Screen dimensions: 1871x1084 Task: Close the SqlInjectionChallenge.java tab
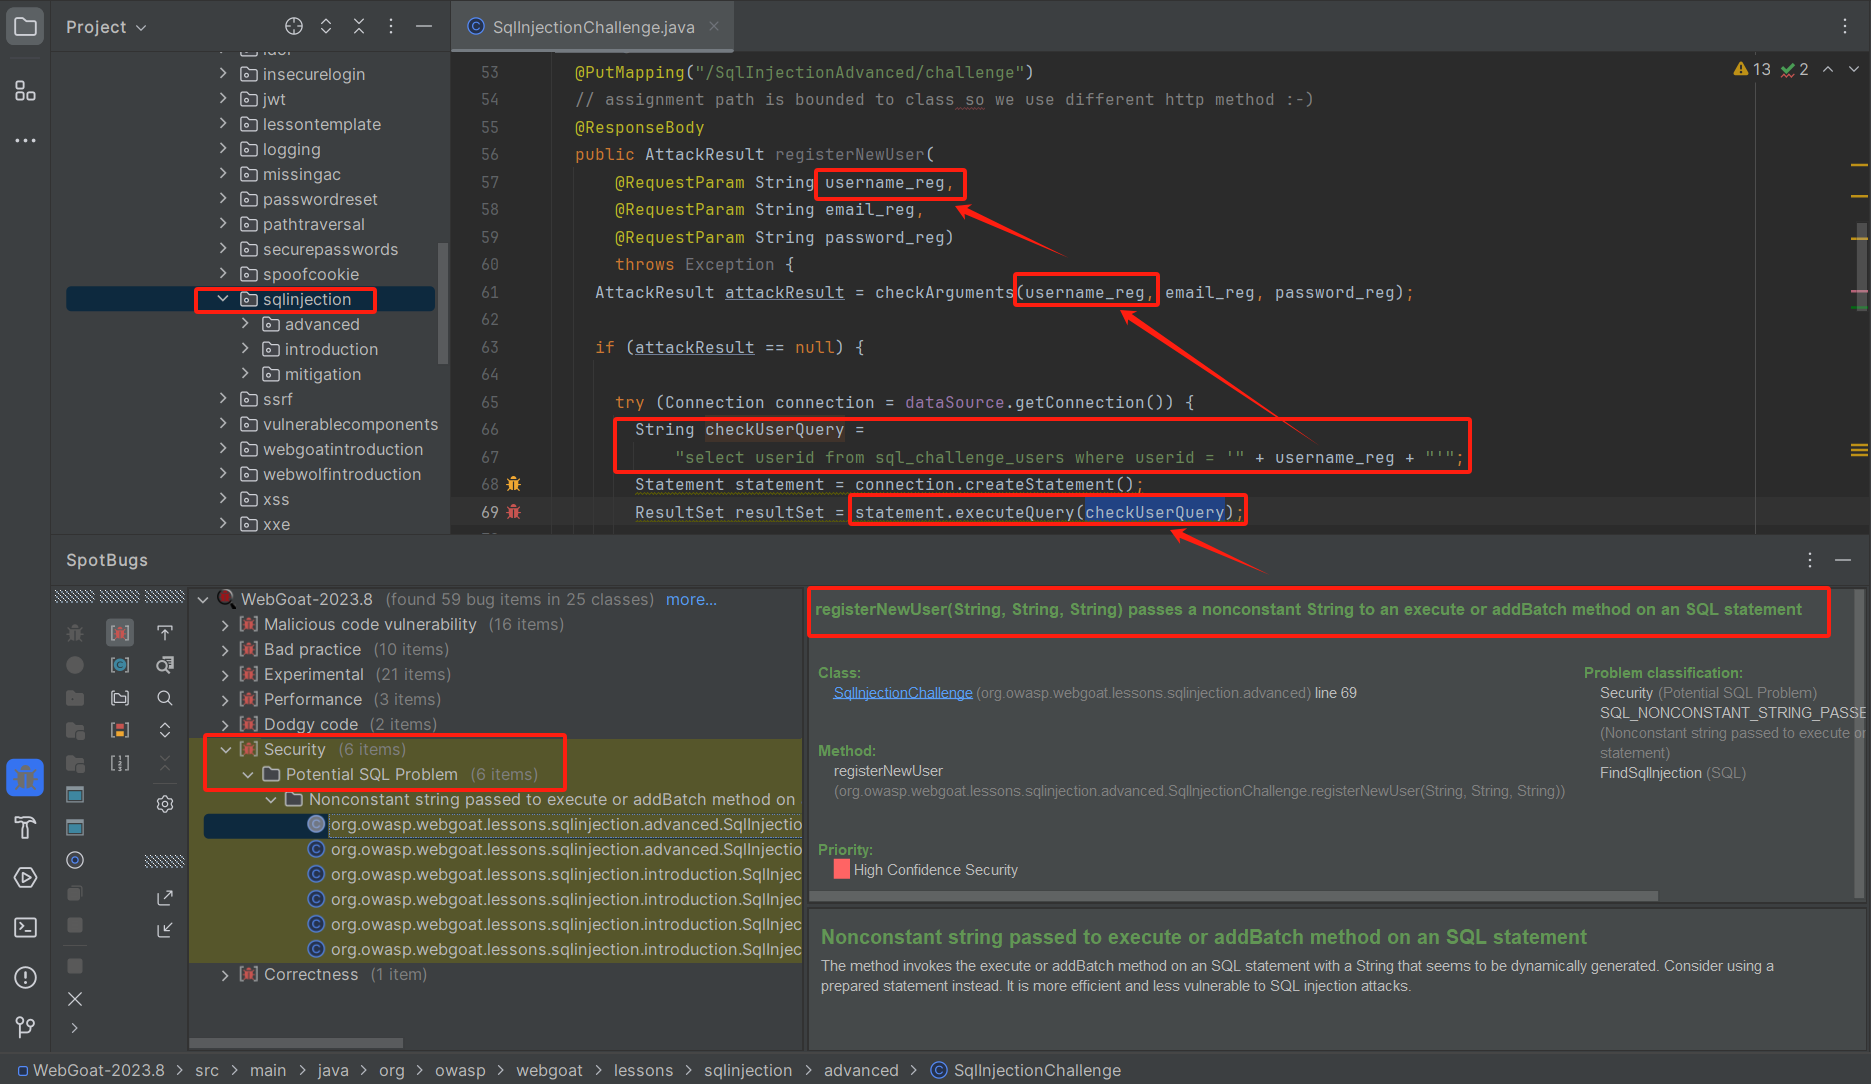714,26
